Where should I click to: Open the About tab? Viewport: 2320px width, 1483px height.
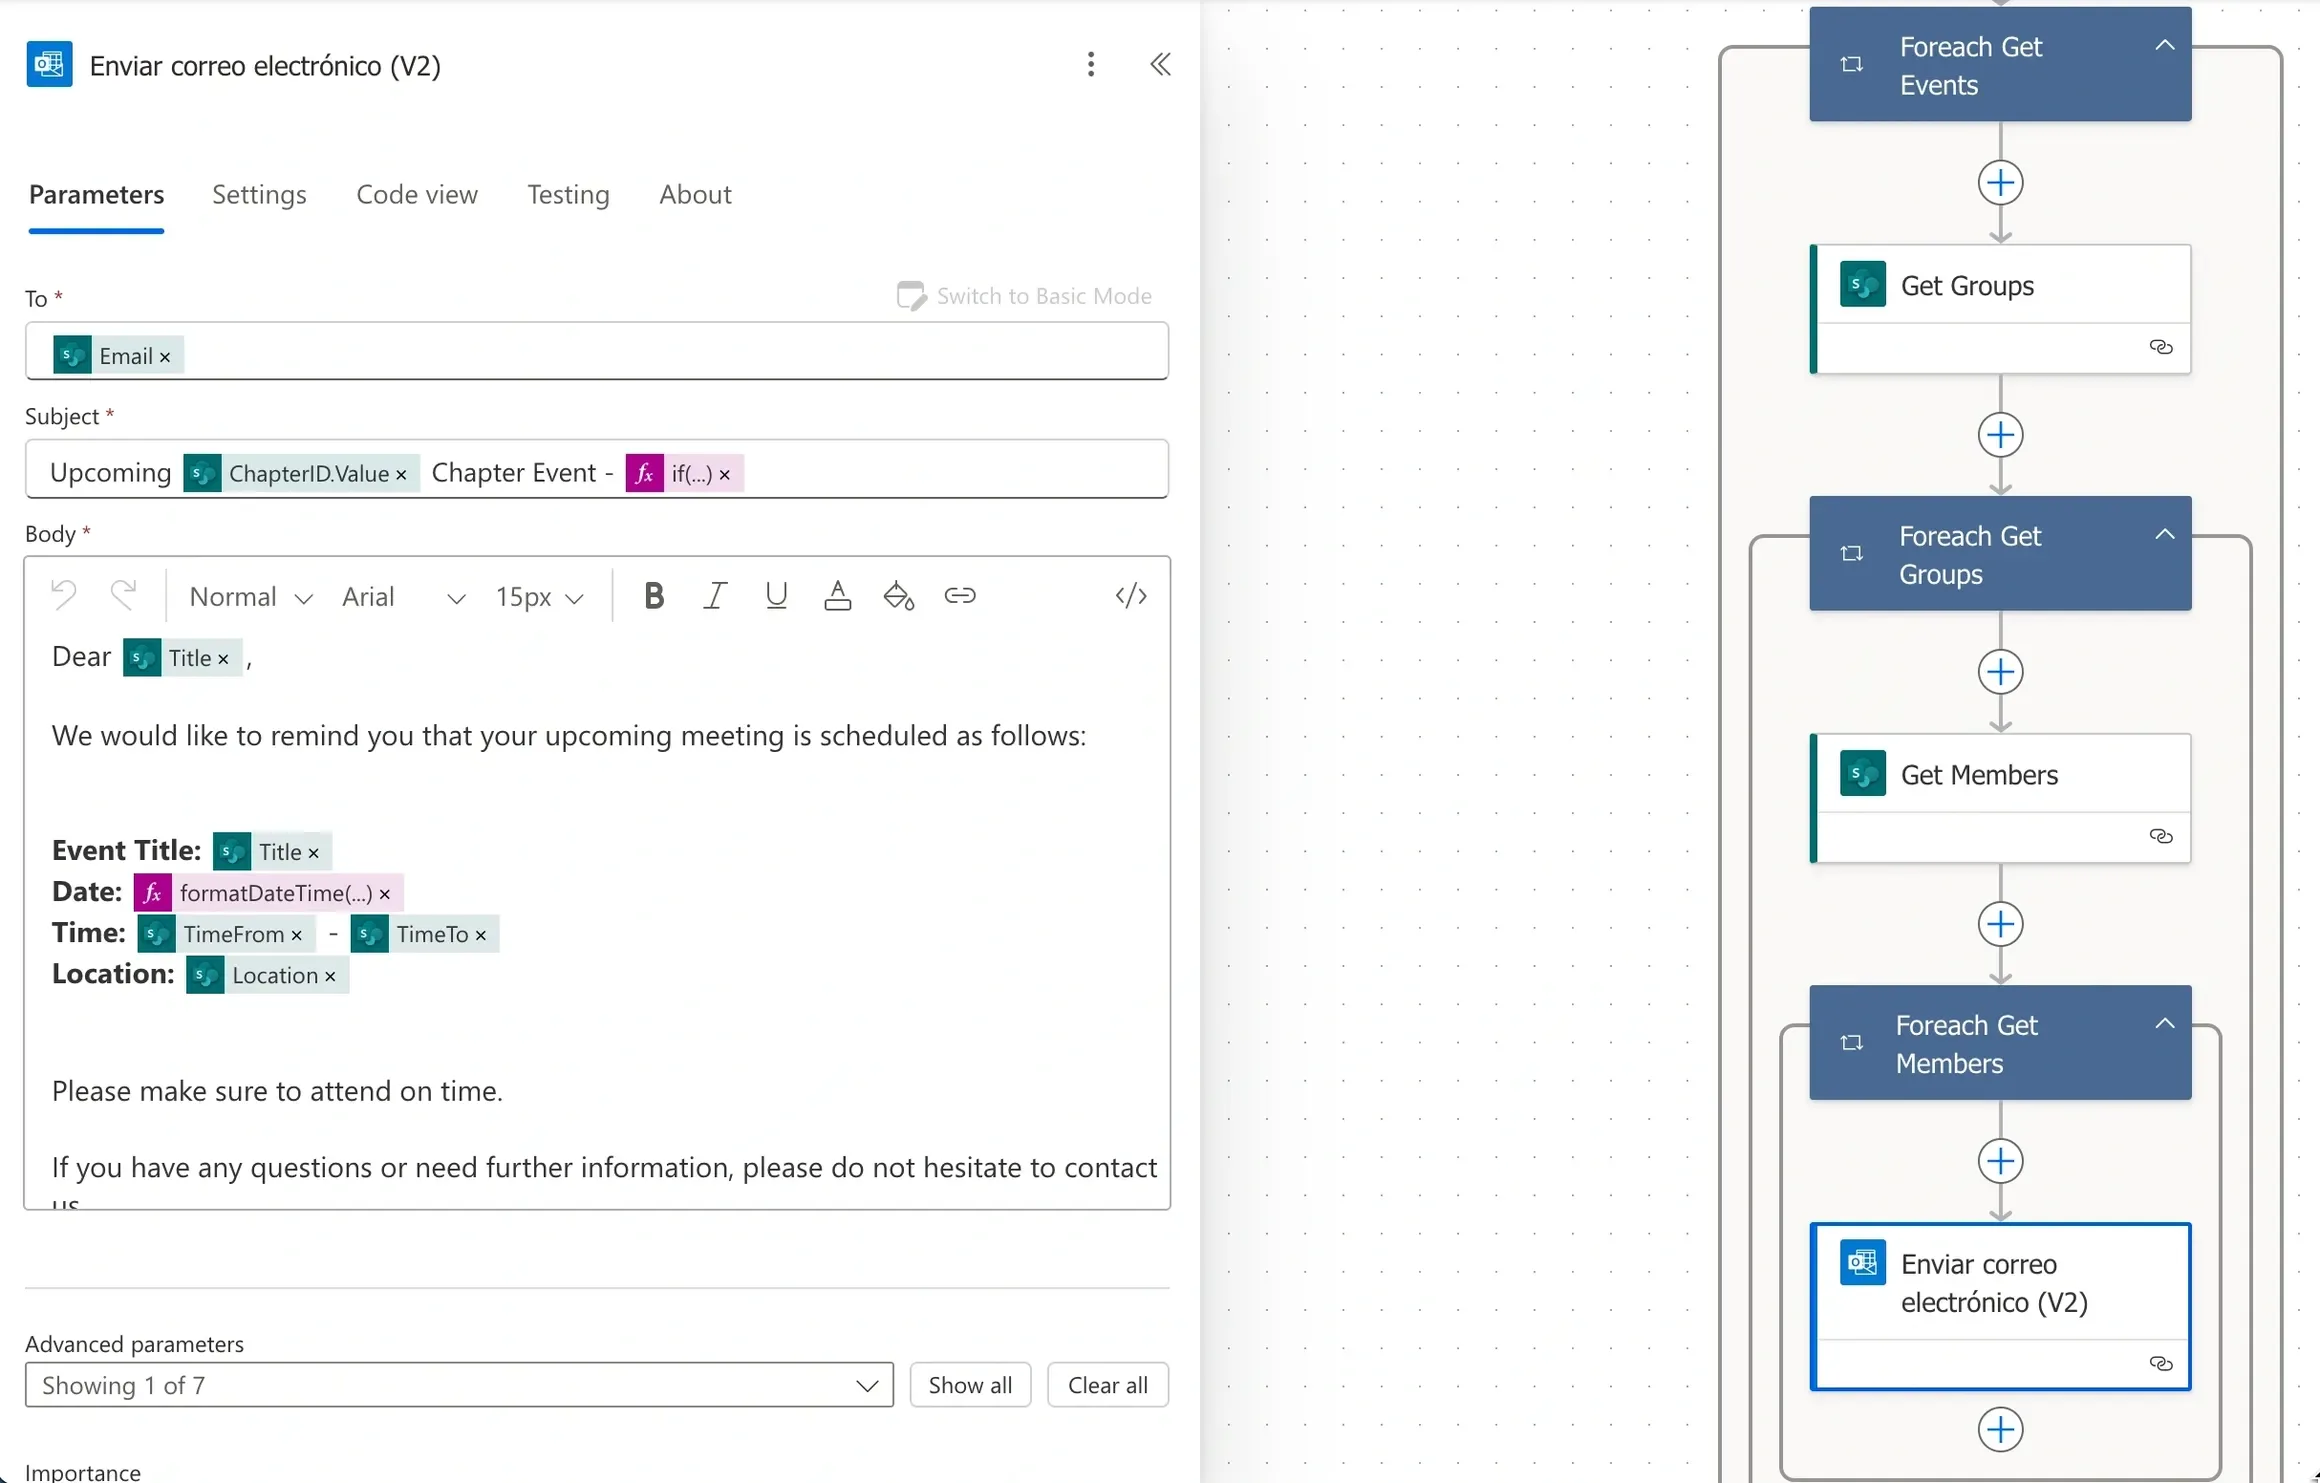point(695,194)
